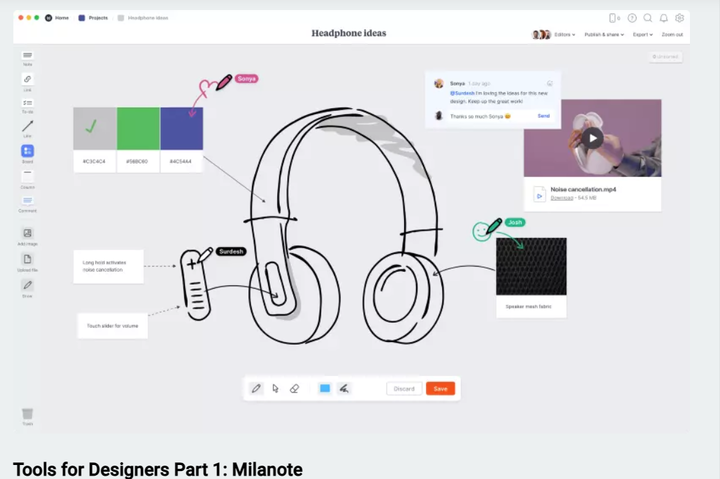Add a To-do list from sidebar
The width and height of the screenshot is (720, 479).
pyautogui.click(x=27, y=104)
